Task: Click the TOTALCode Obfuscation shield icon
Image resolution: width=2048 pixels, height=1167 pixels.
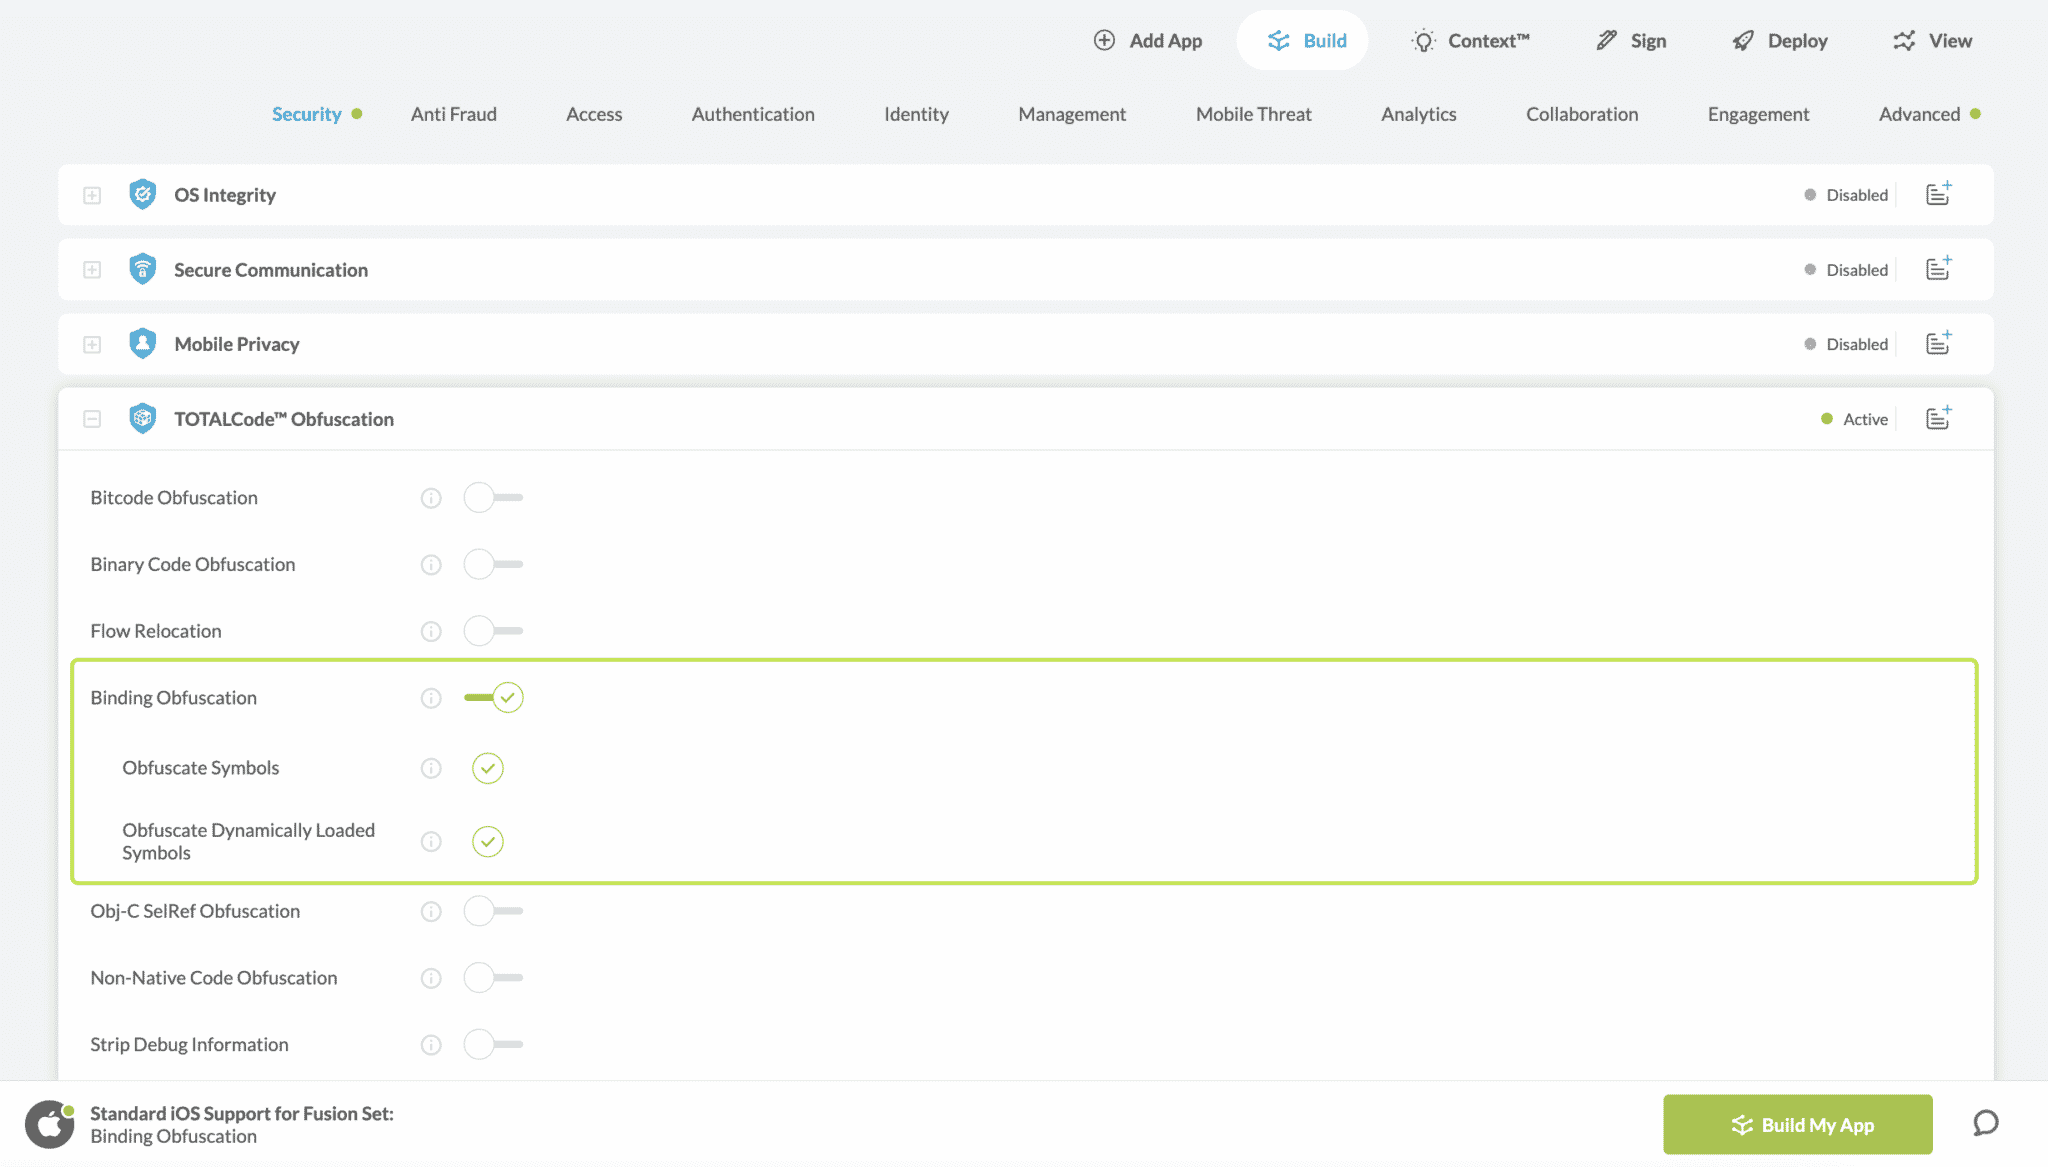Action: coord(143,418)
